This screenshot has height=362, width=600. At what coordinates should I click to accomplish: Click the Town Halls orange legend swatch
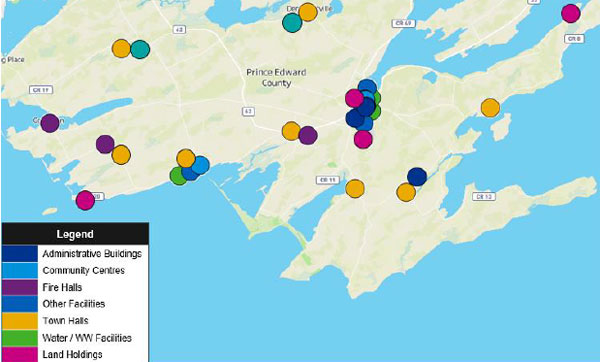point(20,321)
